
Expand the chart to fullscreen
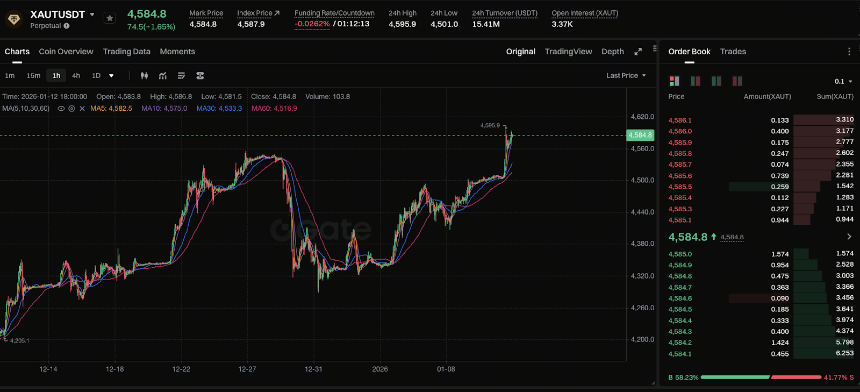638,52
